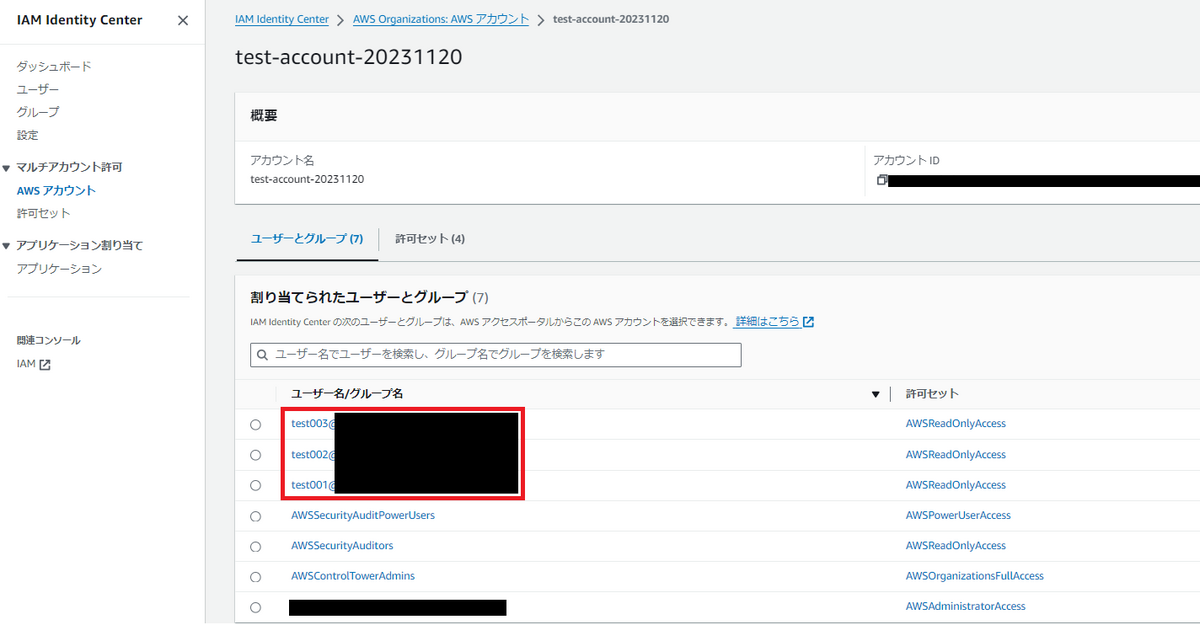Click the アカウント名 value test-account-20231120
The height and width of the screenshot is (625, 1200).
pyautogui.click(x=307, y=180)
